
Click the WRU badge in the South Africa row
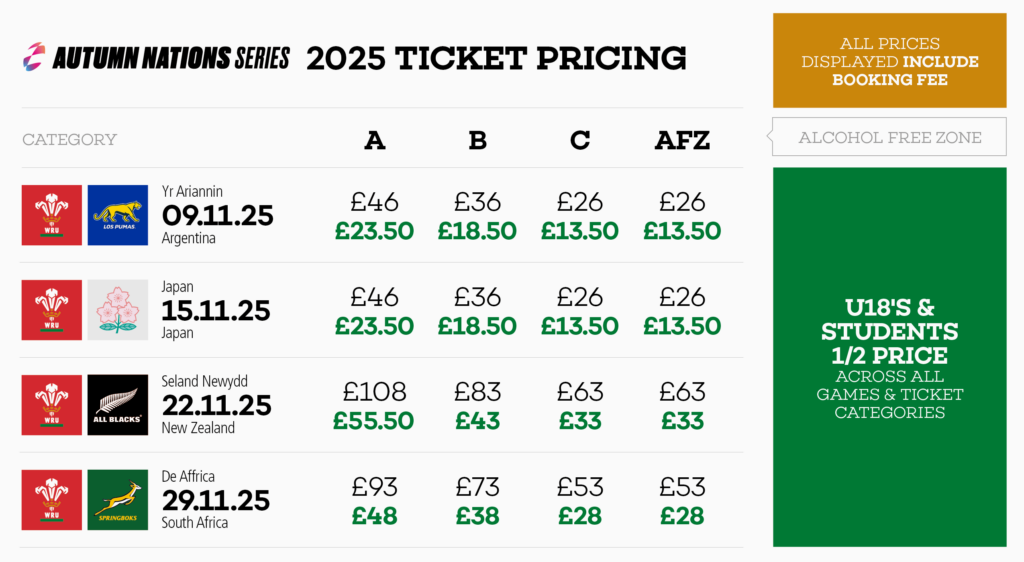(52, 500)
